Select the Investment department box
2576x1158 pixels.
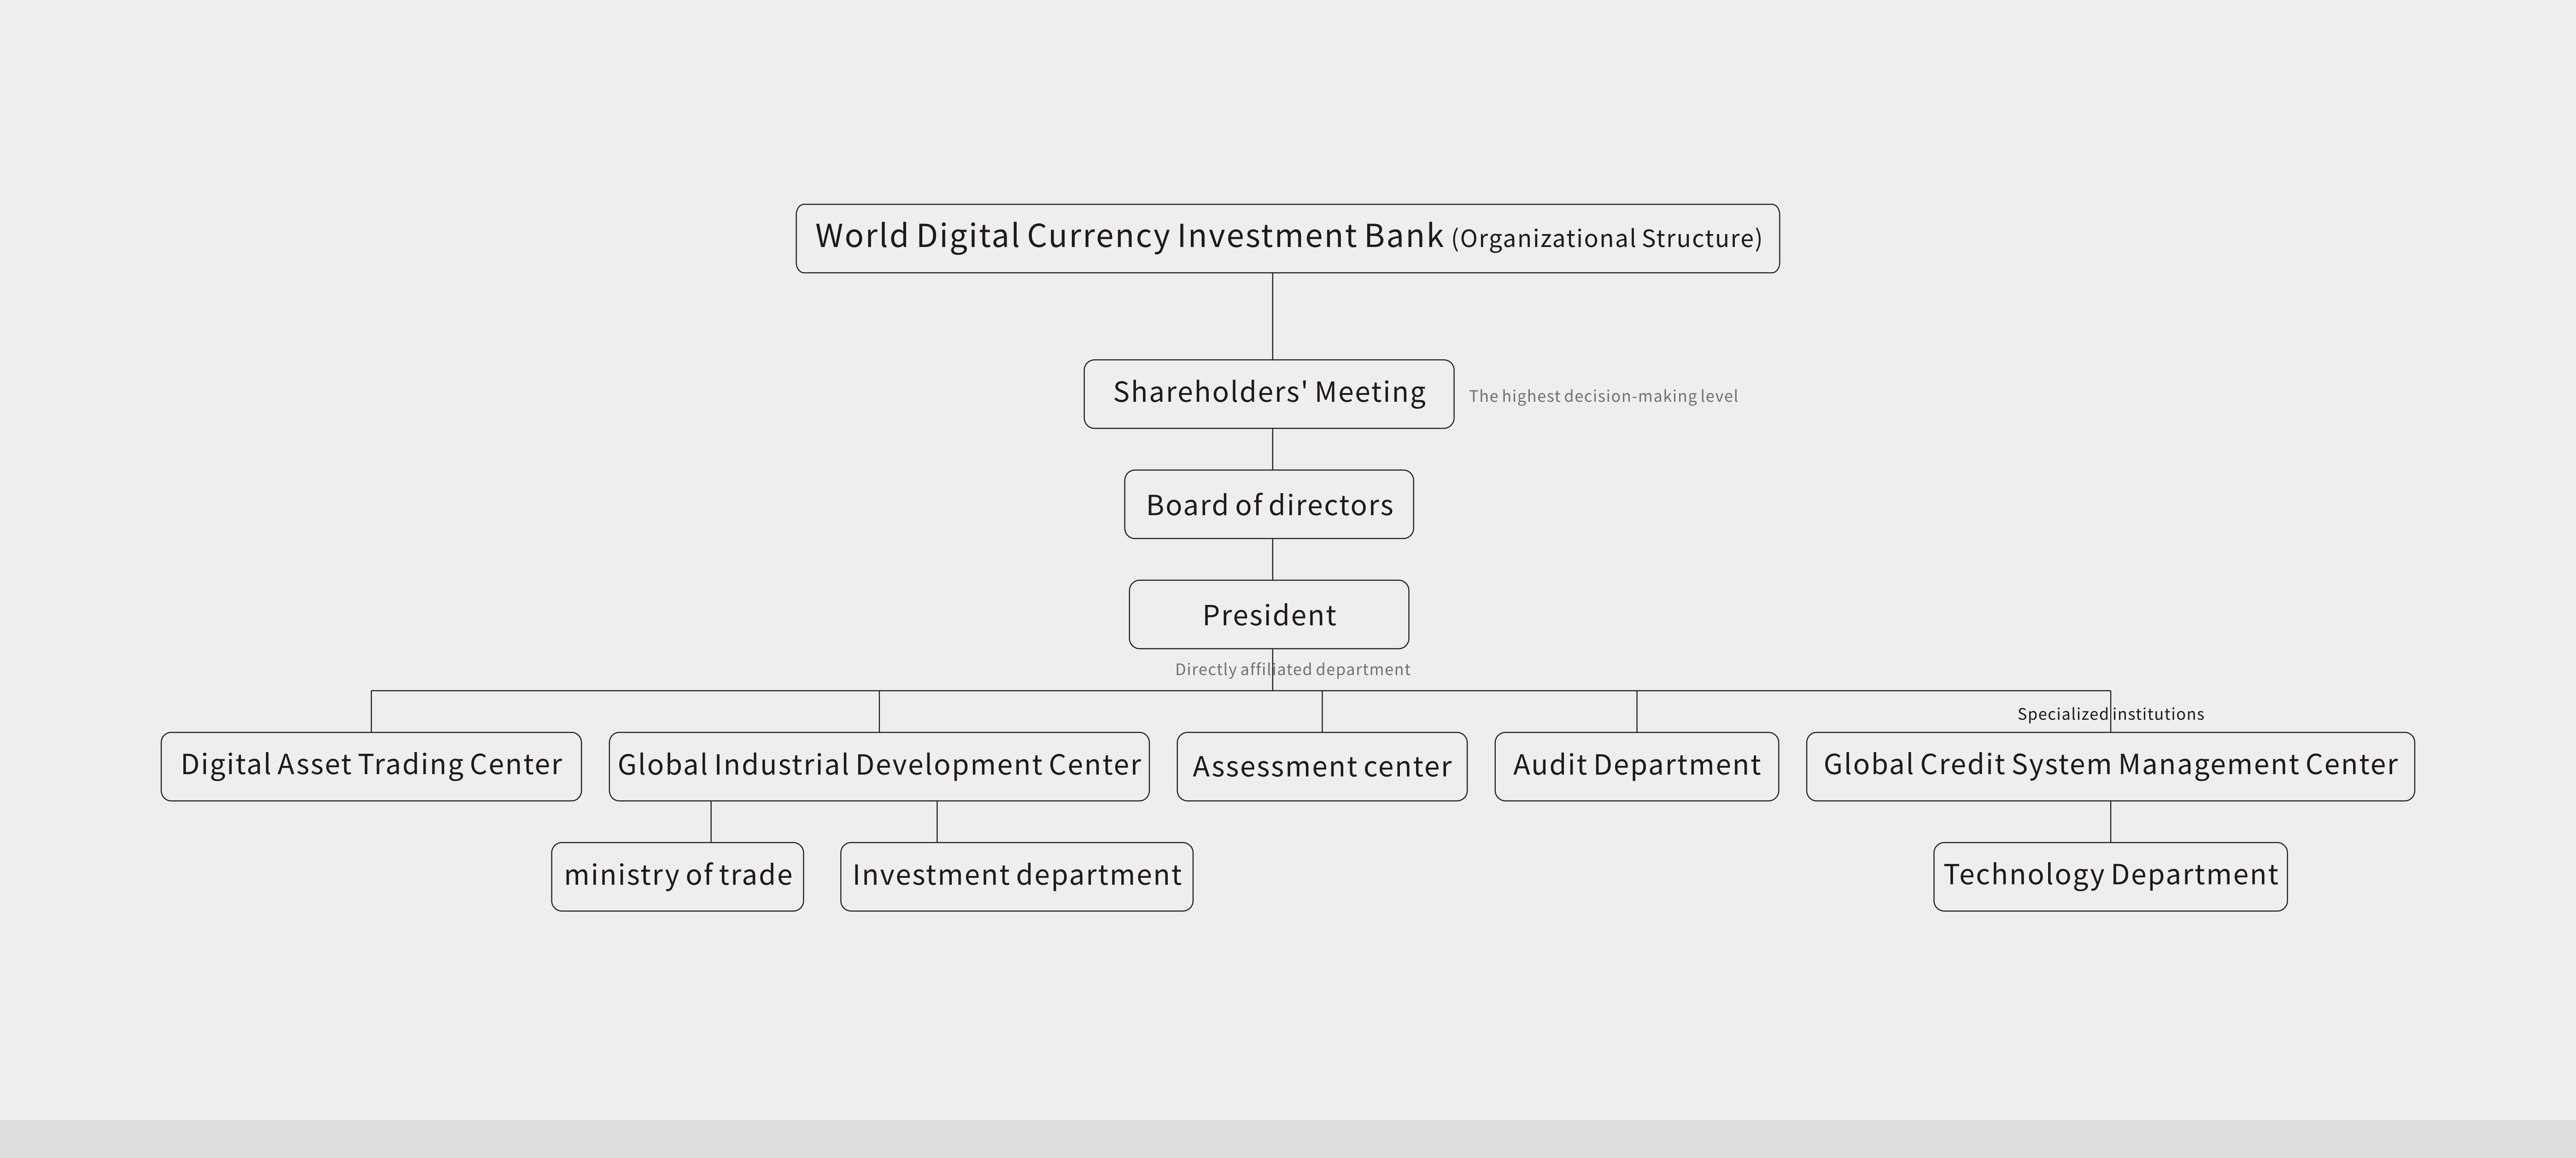click(1017, 876)
